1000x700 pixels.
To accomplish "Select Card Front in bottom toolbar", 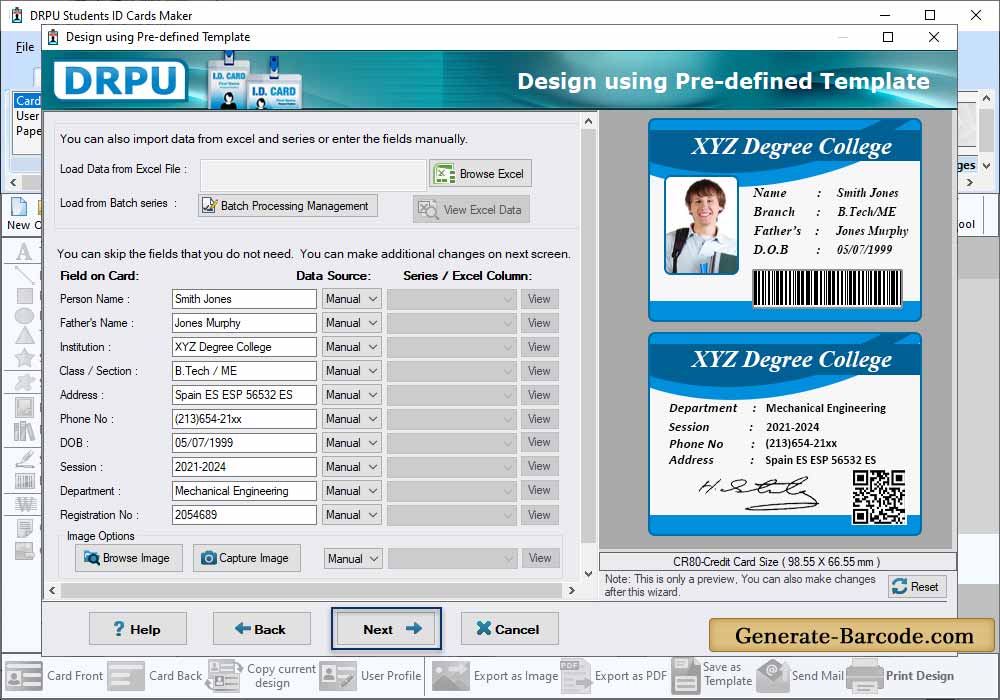I will (x=54, y=676).
